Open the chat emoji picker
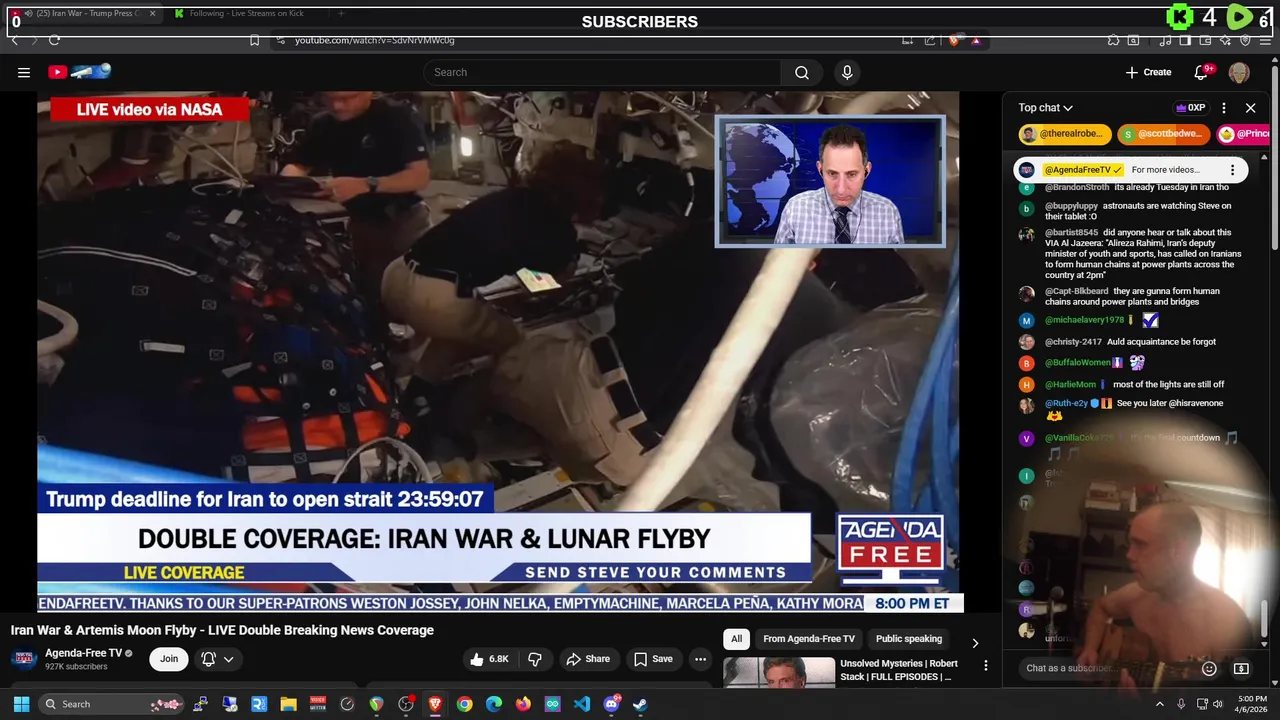This screenshot has height=720, width=1280. coord(1209,668)
